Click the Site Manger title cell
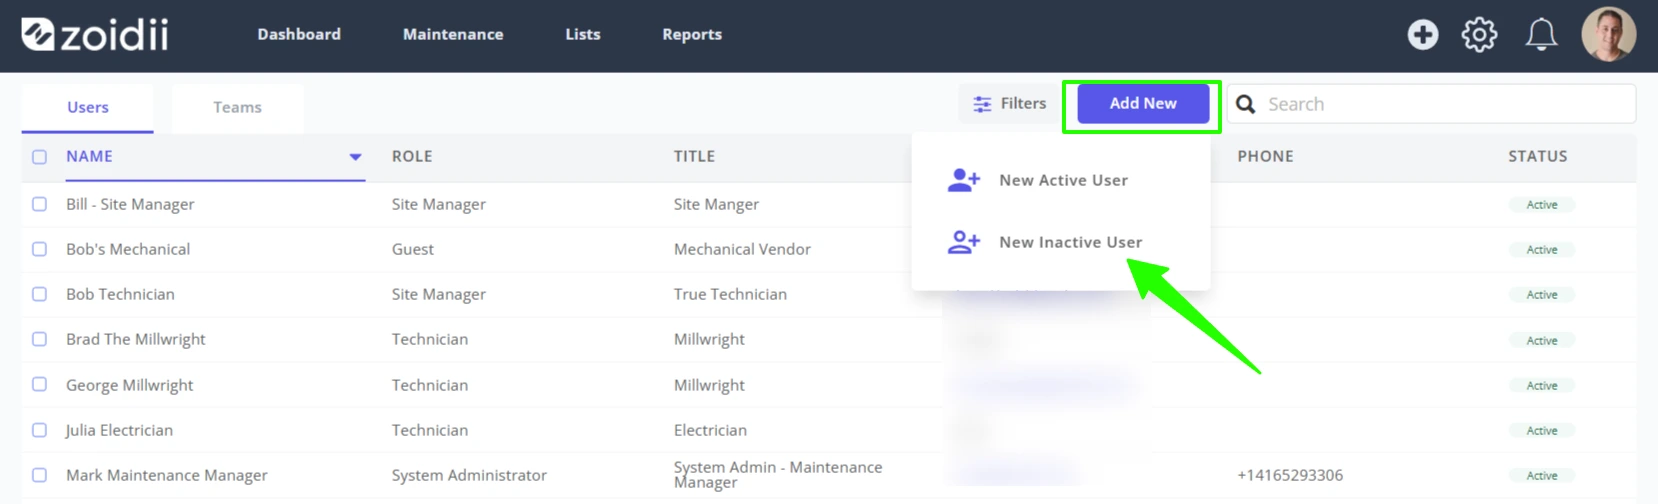1658x504 pixels. point(716,204)
